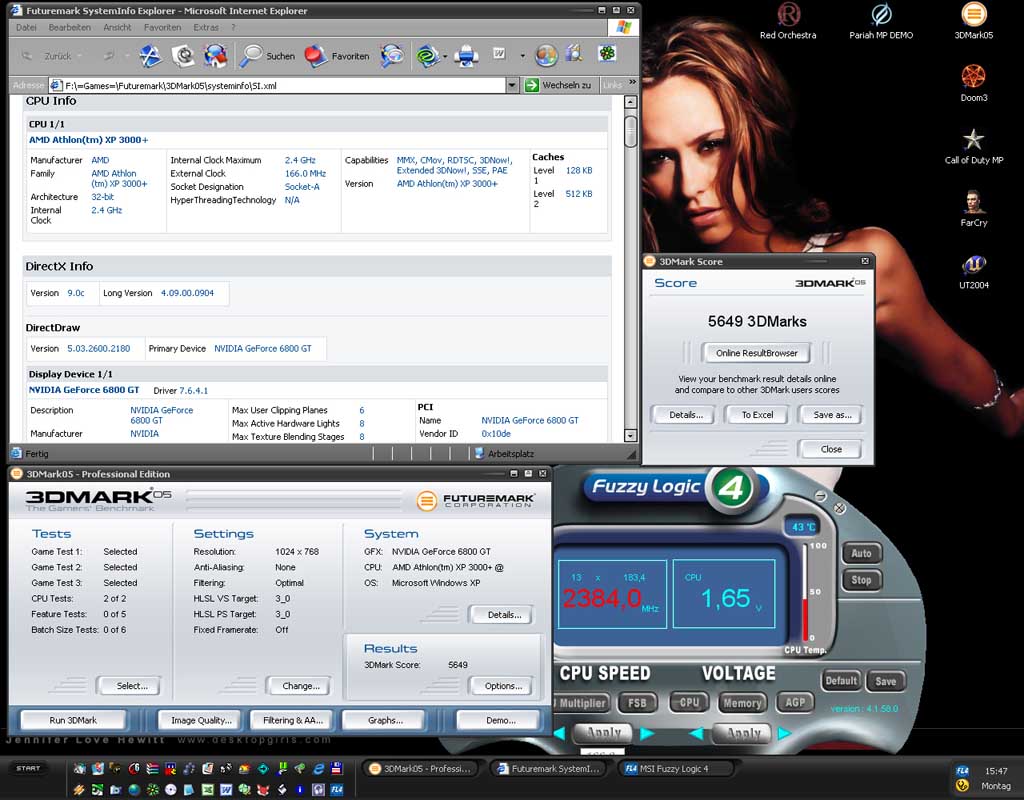Click the media history icon in IE toolbar

point(392,56)
